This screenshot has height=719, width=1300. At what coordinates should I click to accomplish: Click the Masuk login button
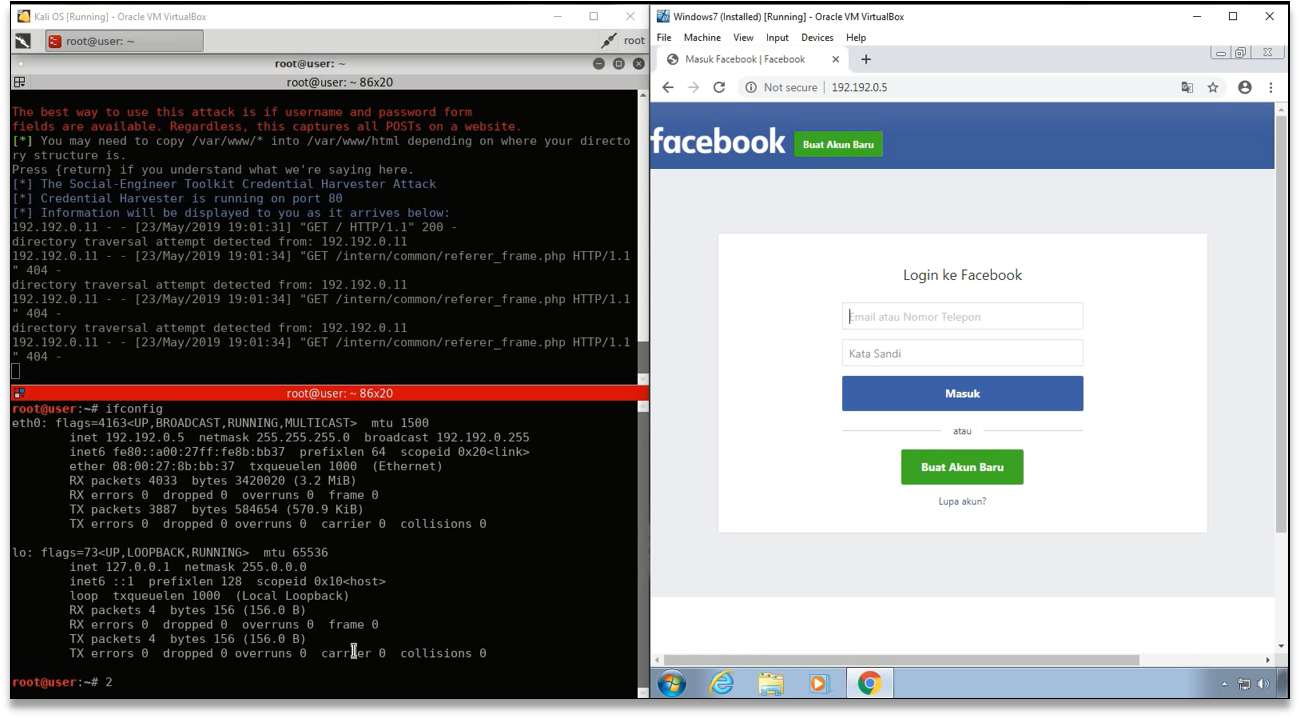tap(962, 393)
